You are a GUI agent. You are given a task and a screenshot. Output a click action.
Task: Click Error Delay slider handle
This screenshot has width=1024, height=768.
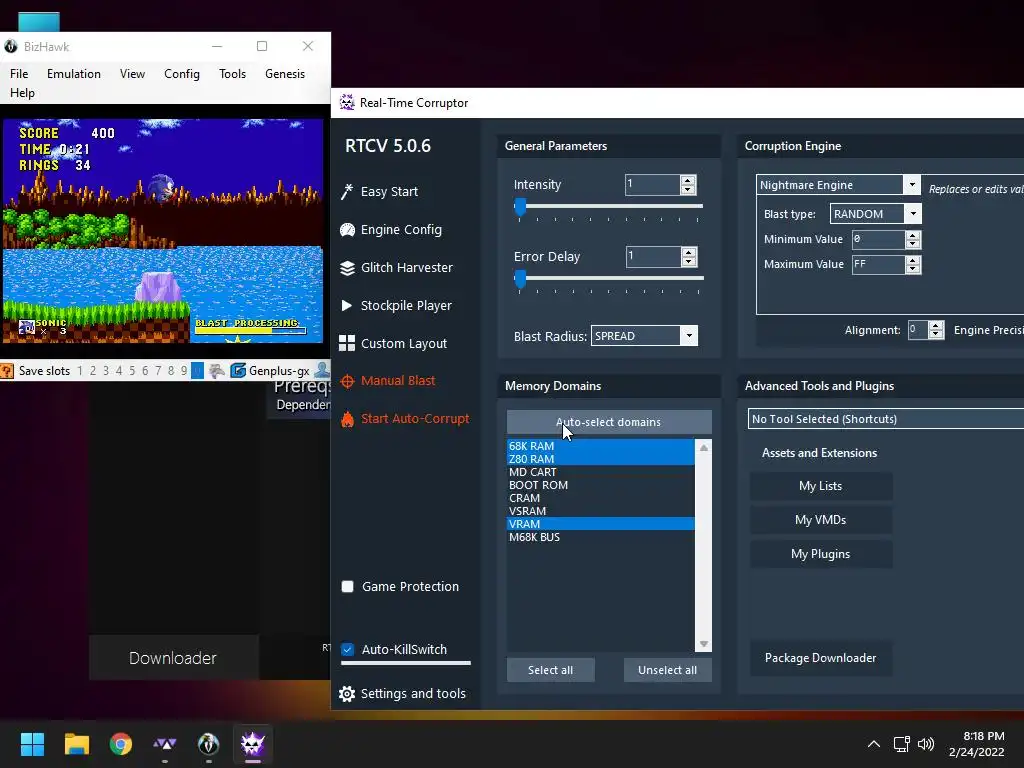click(520, 280)
